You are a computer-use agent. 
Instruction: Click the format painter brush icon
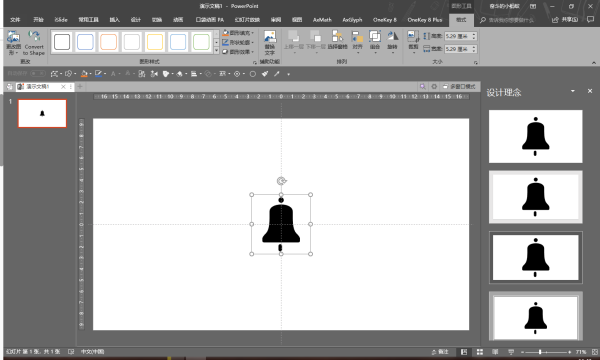pos(265,74)
